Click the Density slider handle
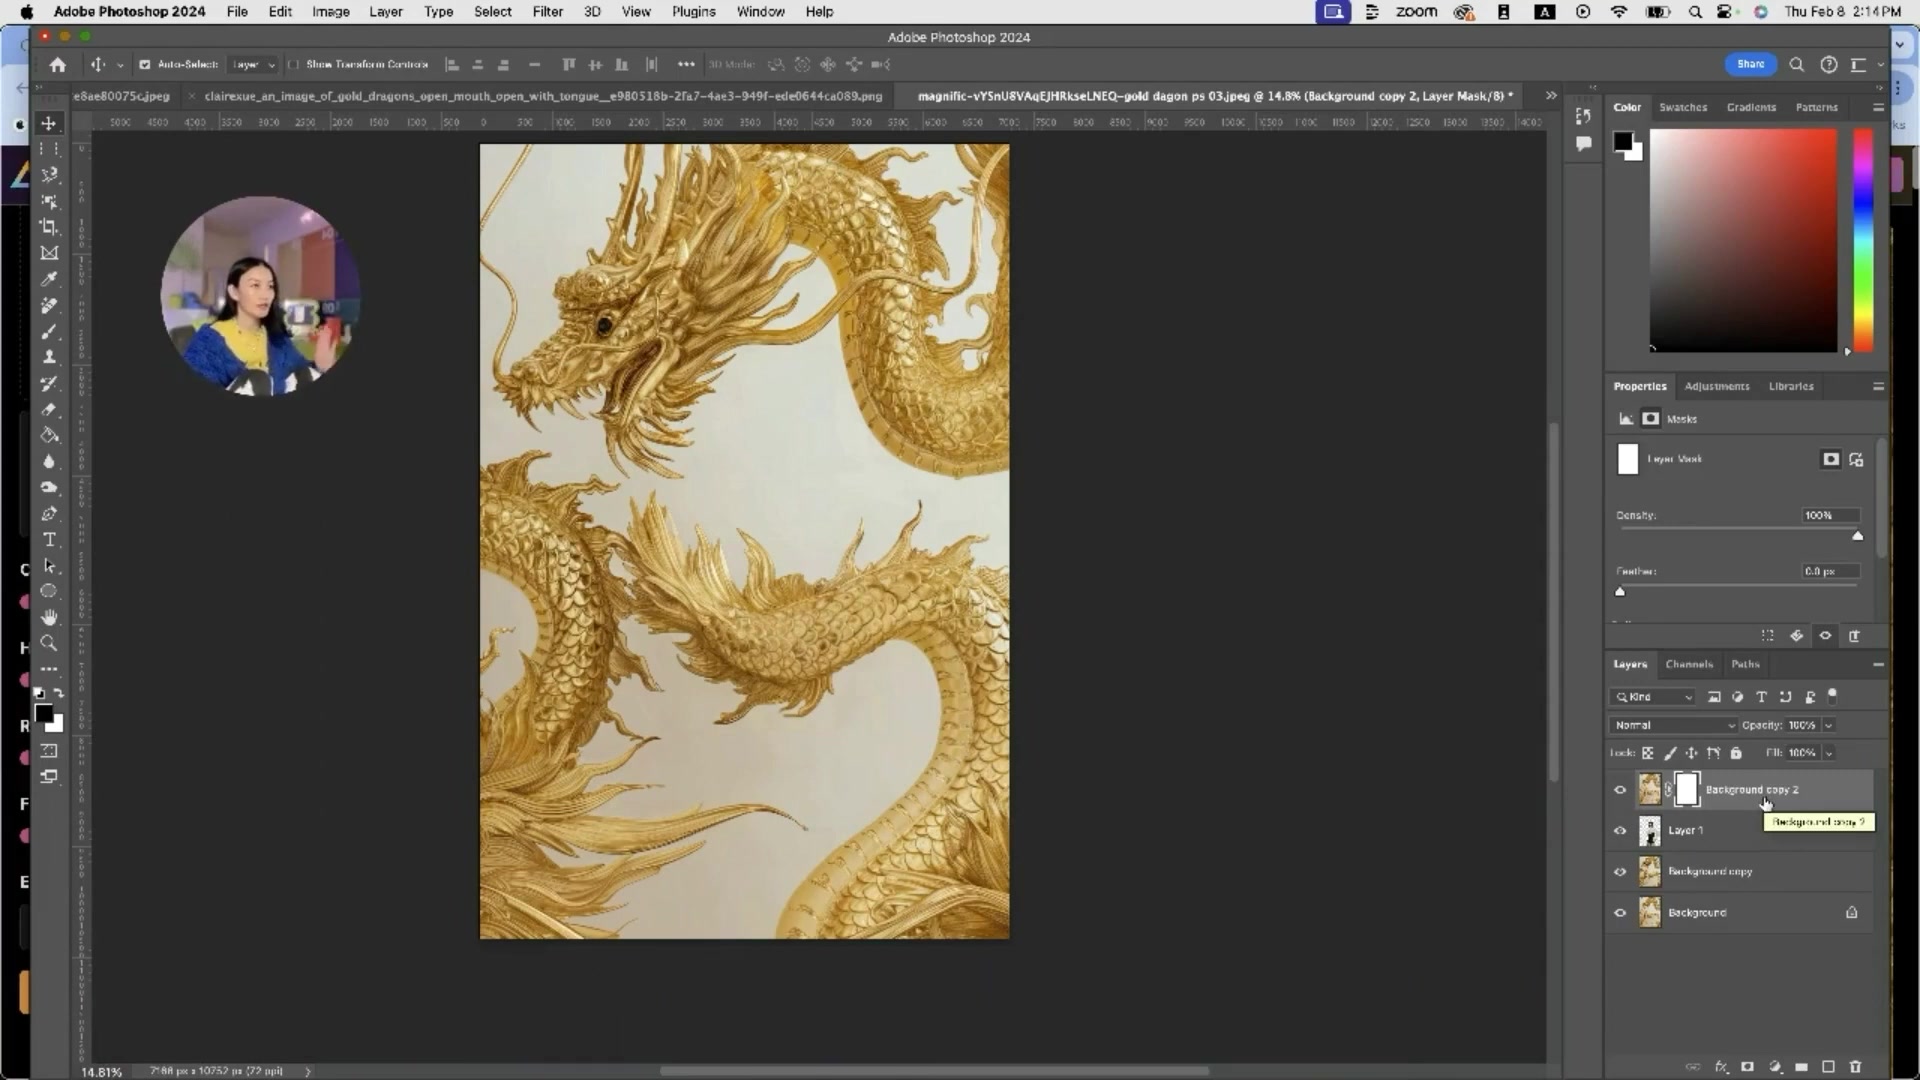The image size is (1920, 1080). (x=1857, y=536)
